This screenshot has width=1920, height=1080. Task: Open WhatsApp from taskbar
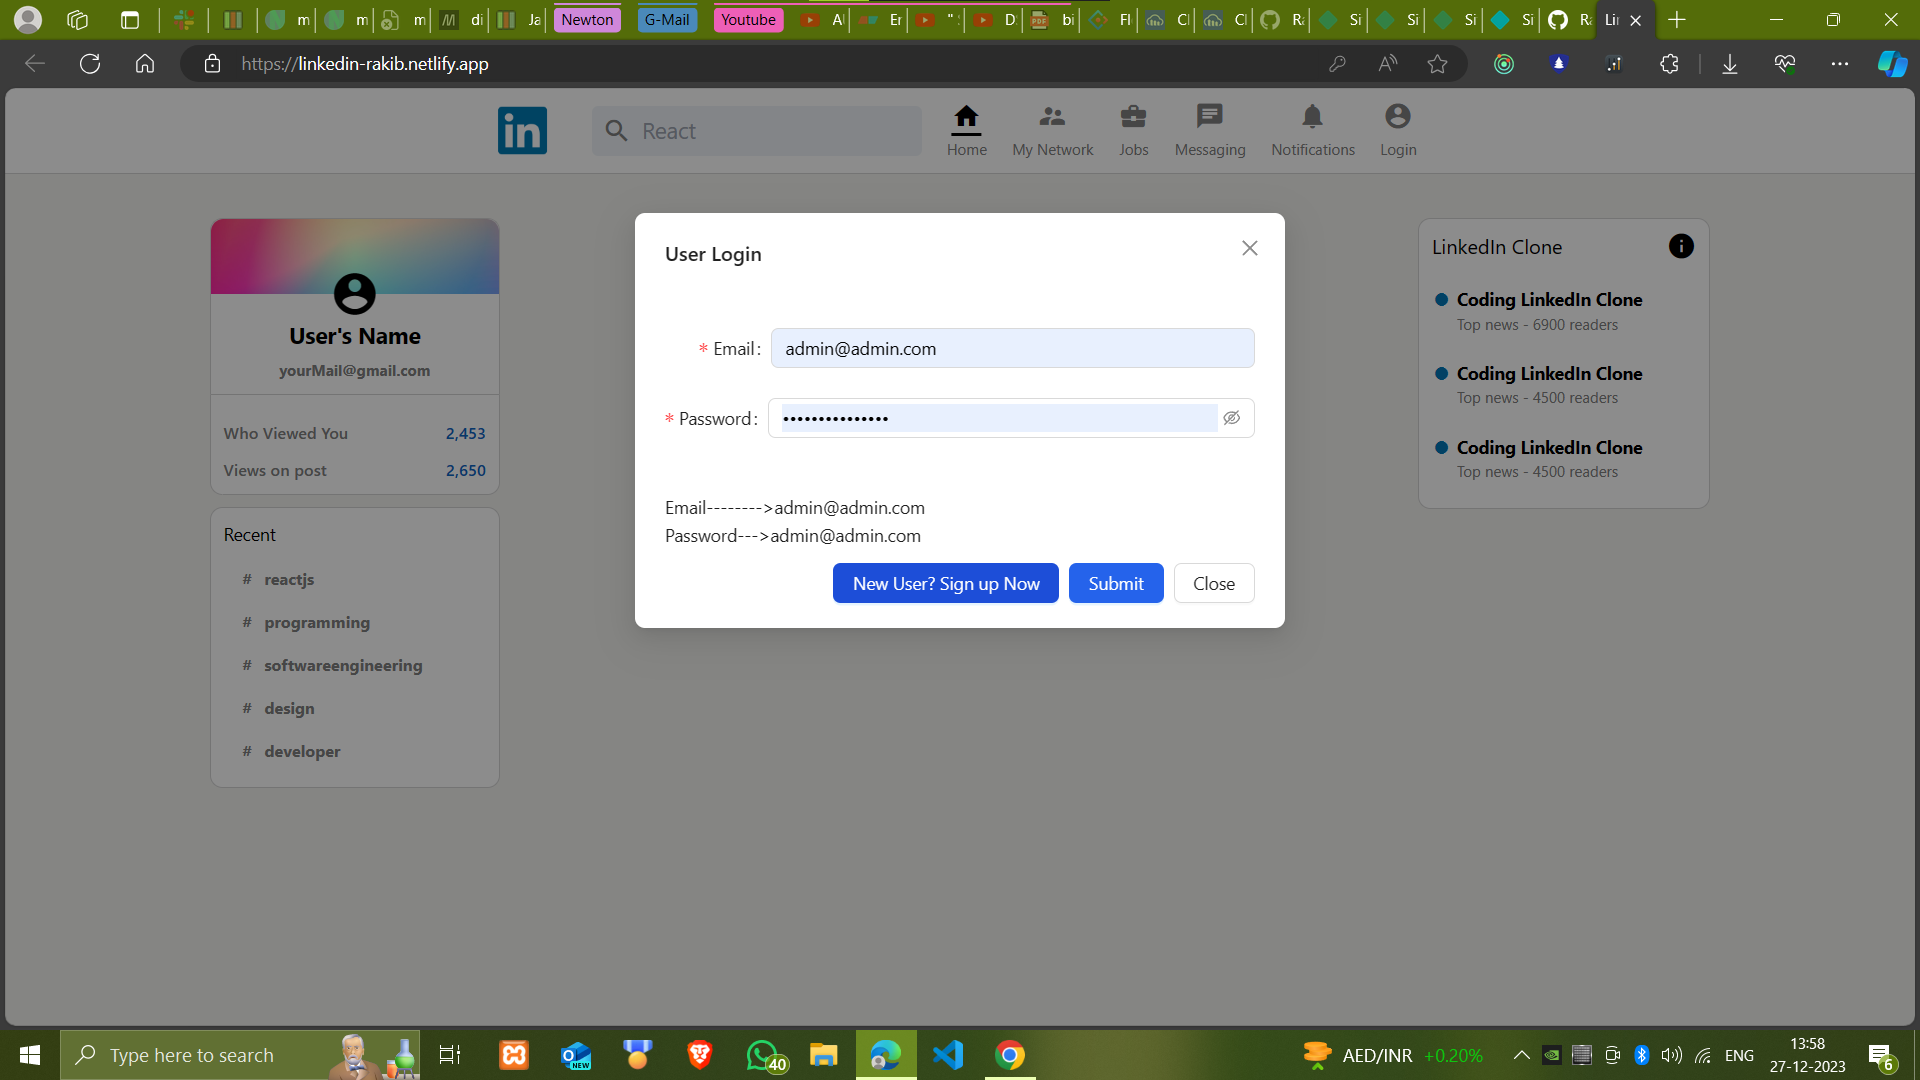[x=764, y=1055]
